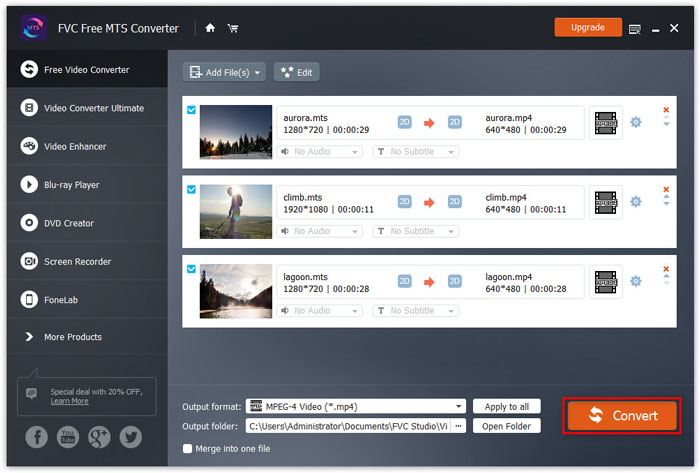
Task: Click the climb.mp4 output filename
Action: pyautogui.click(x=506, y=197)
